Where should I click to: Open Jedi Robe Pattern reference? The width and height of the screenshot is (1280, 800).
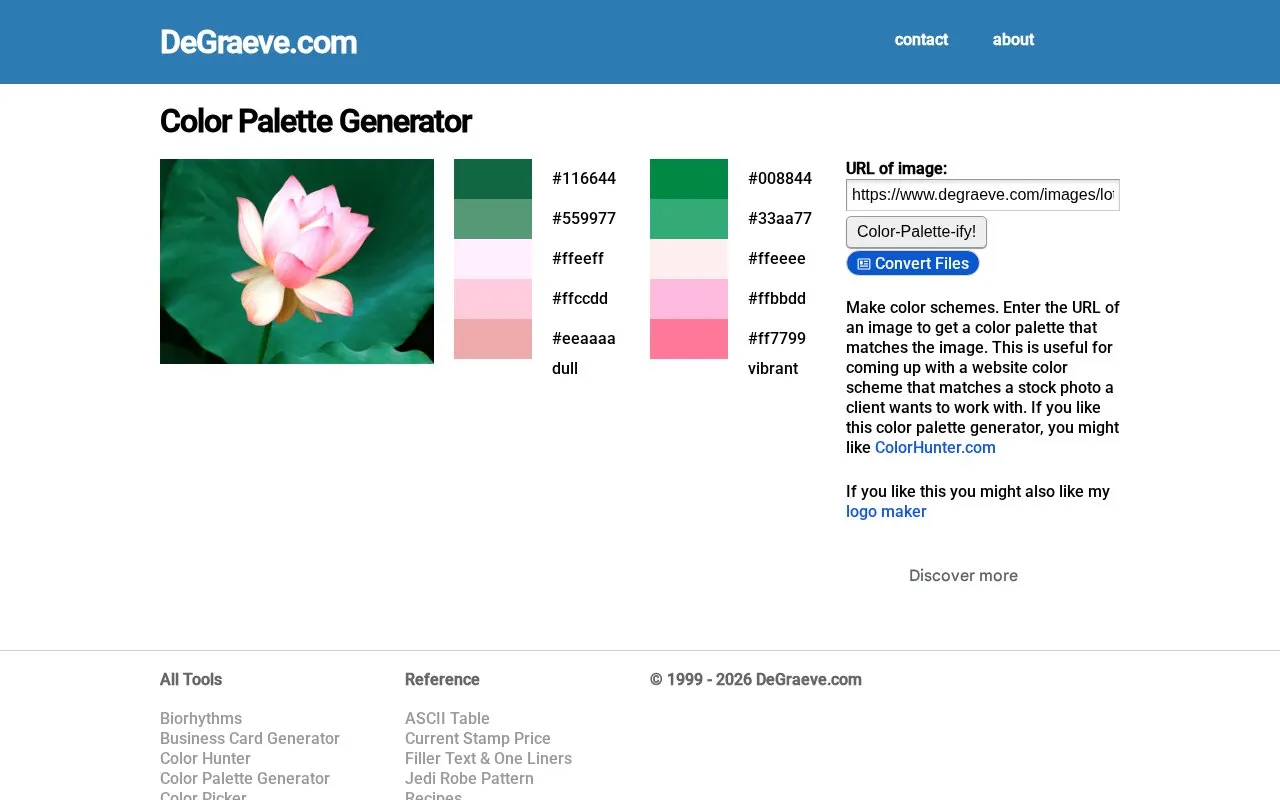coord(469,779)
